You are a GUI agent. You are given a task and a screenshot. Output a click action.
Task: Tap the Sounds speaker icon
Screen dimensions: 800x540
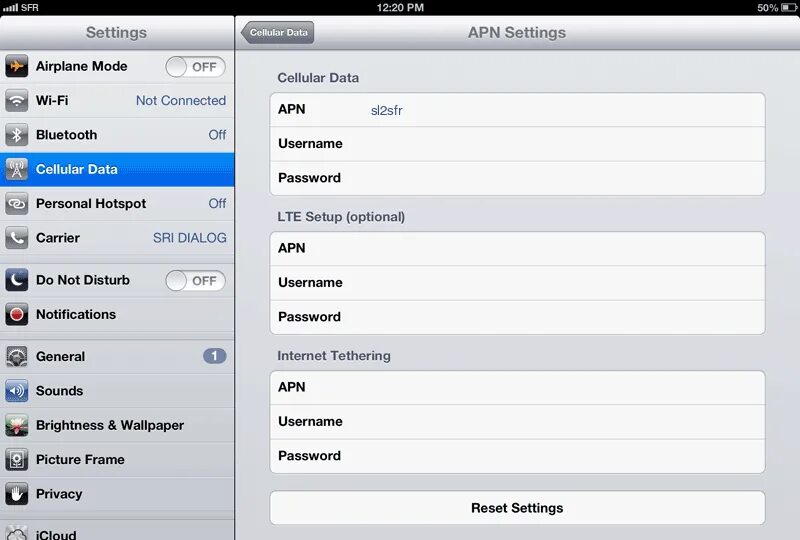(16, 391)
